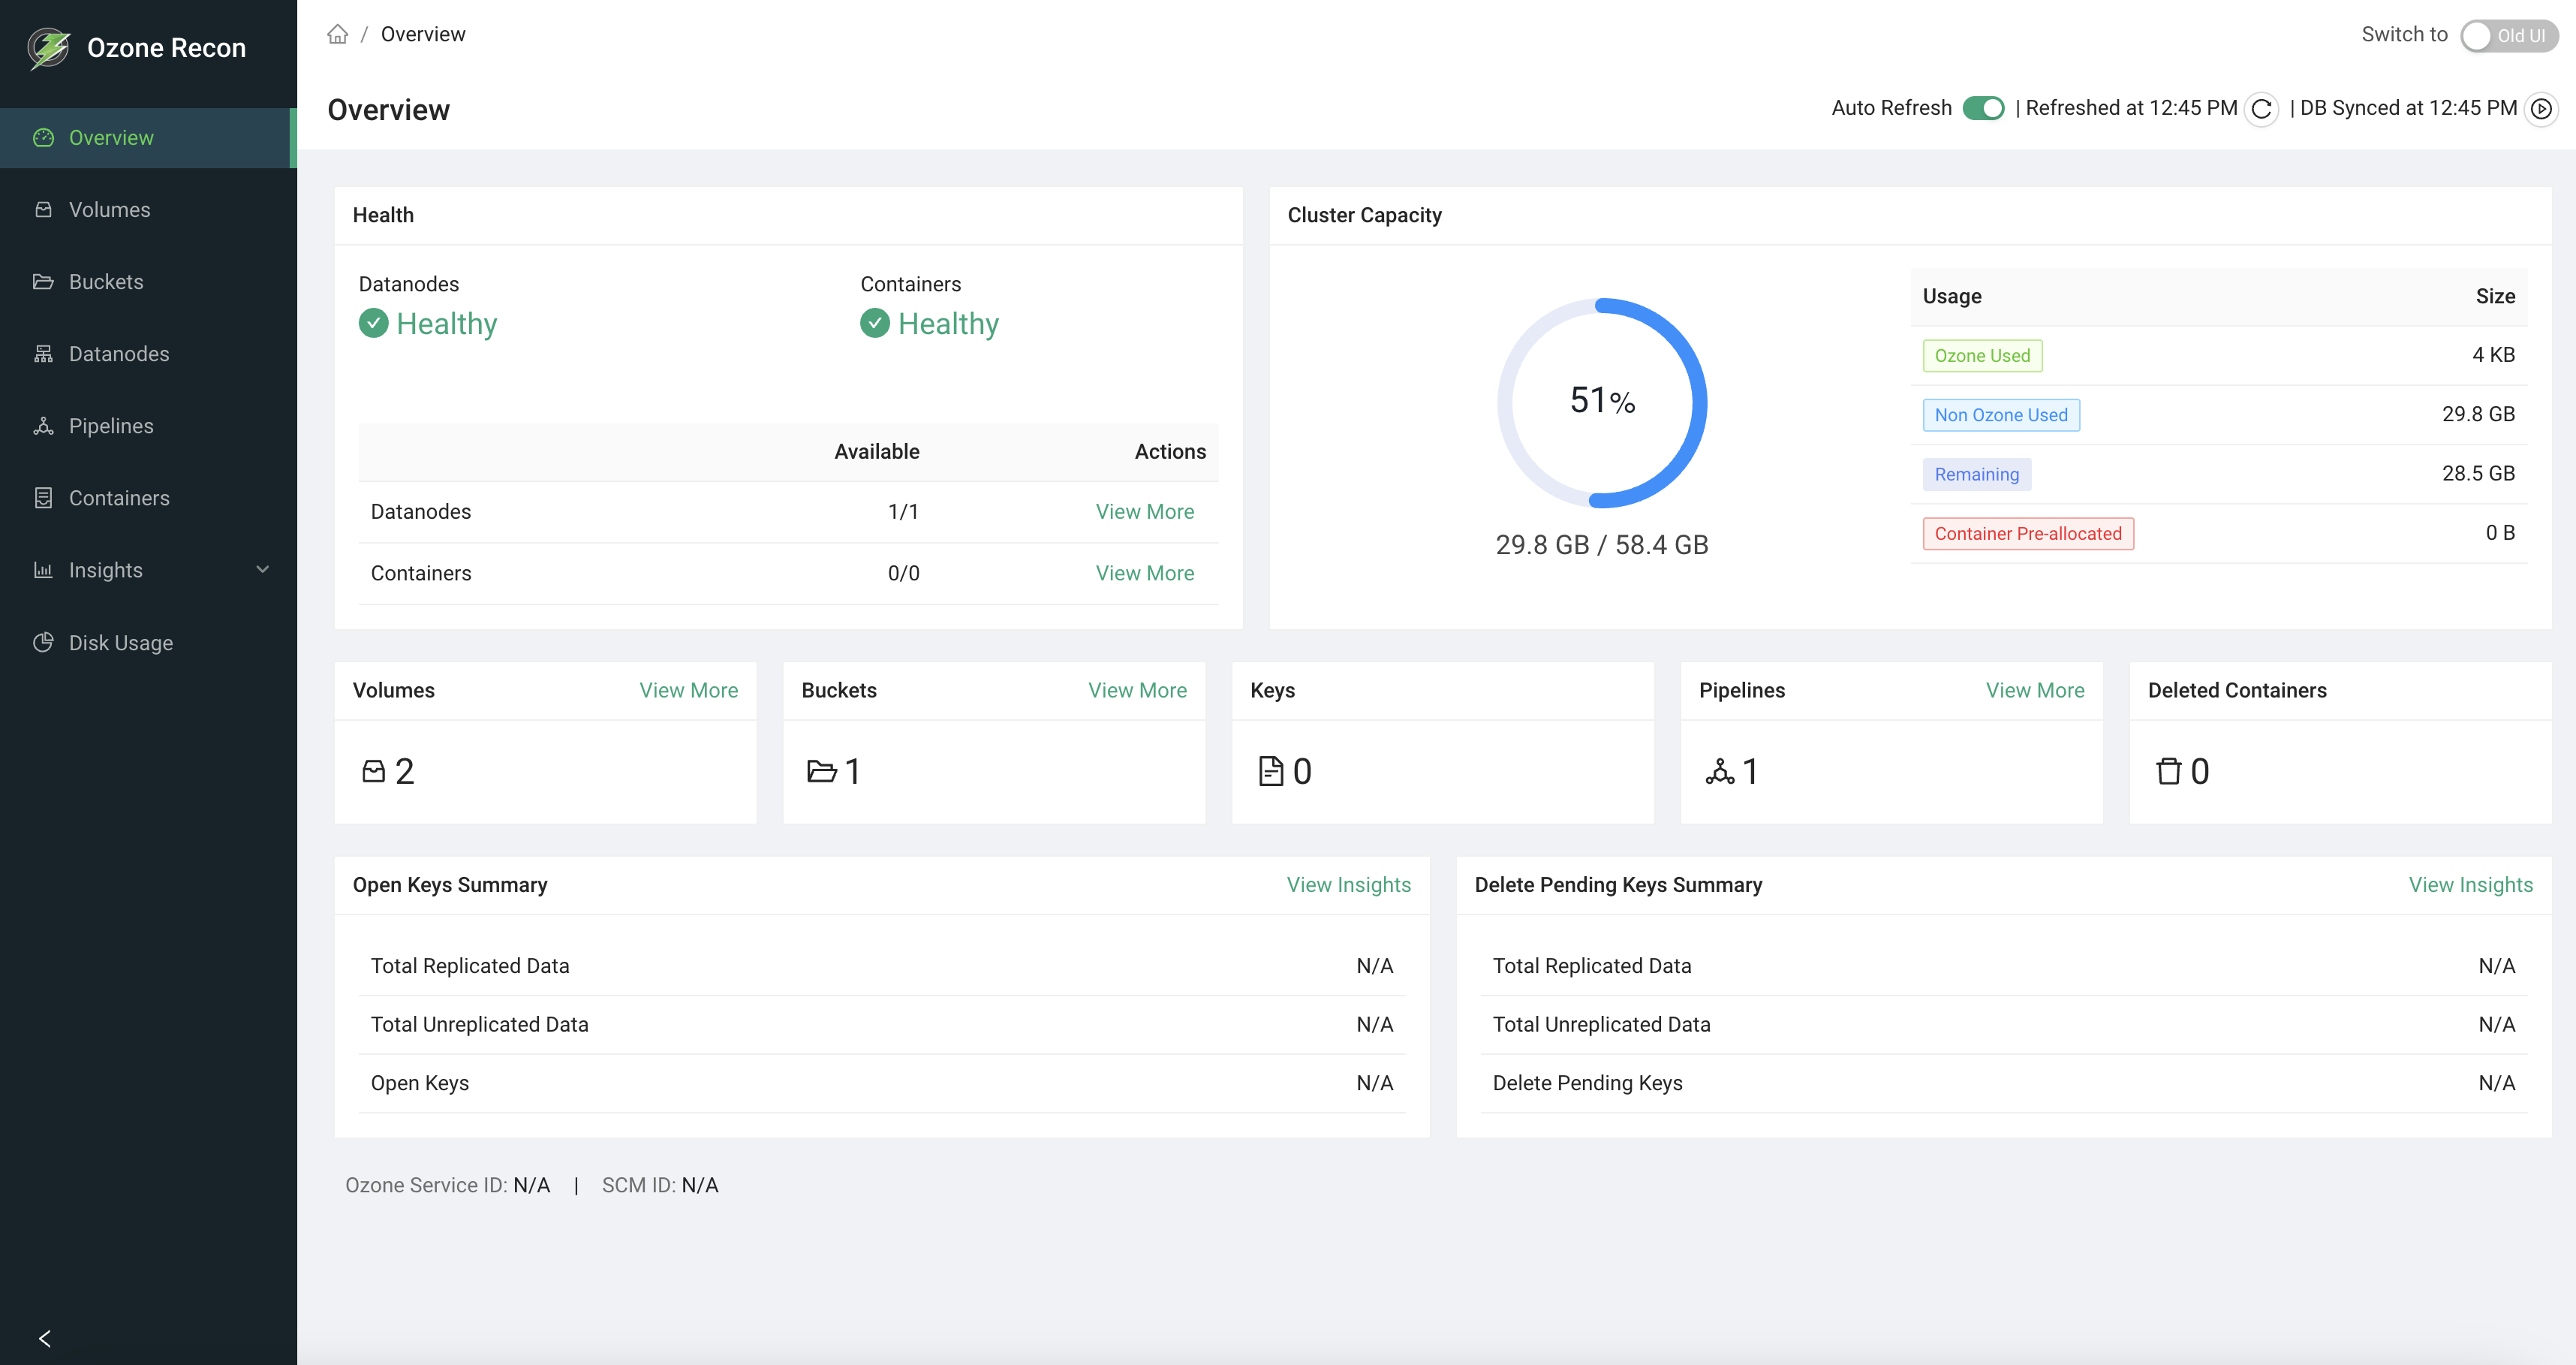Click the Ozone Recon lightning logo
Image resolution: width=2576 pixels, height=1365 pixels.
tap(47, 46)
